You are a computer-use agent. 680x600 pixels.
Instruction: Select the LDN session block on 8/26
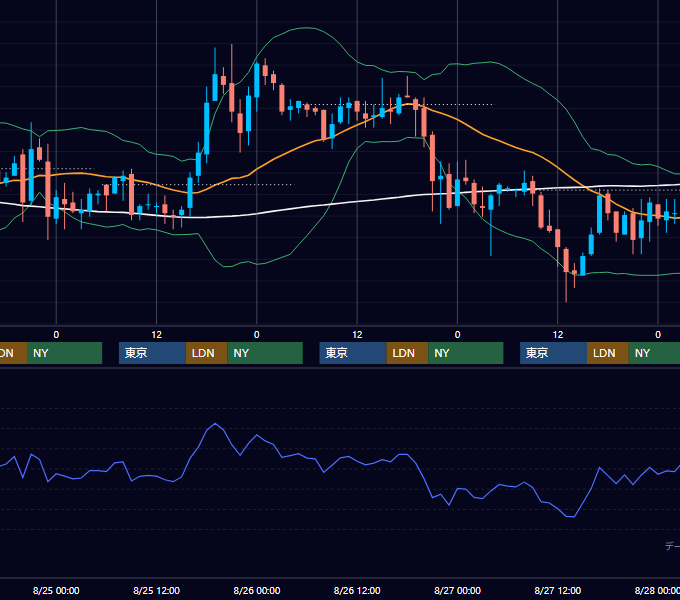407,353
